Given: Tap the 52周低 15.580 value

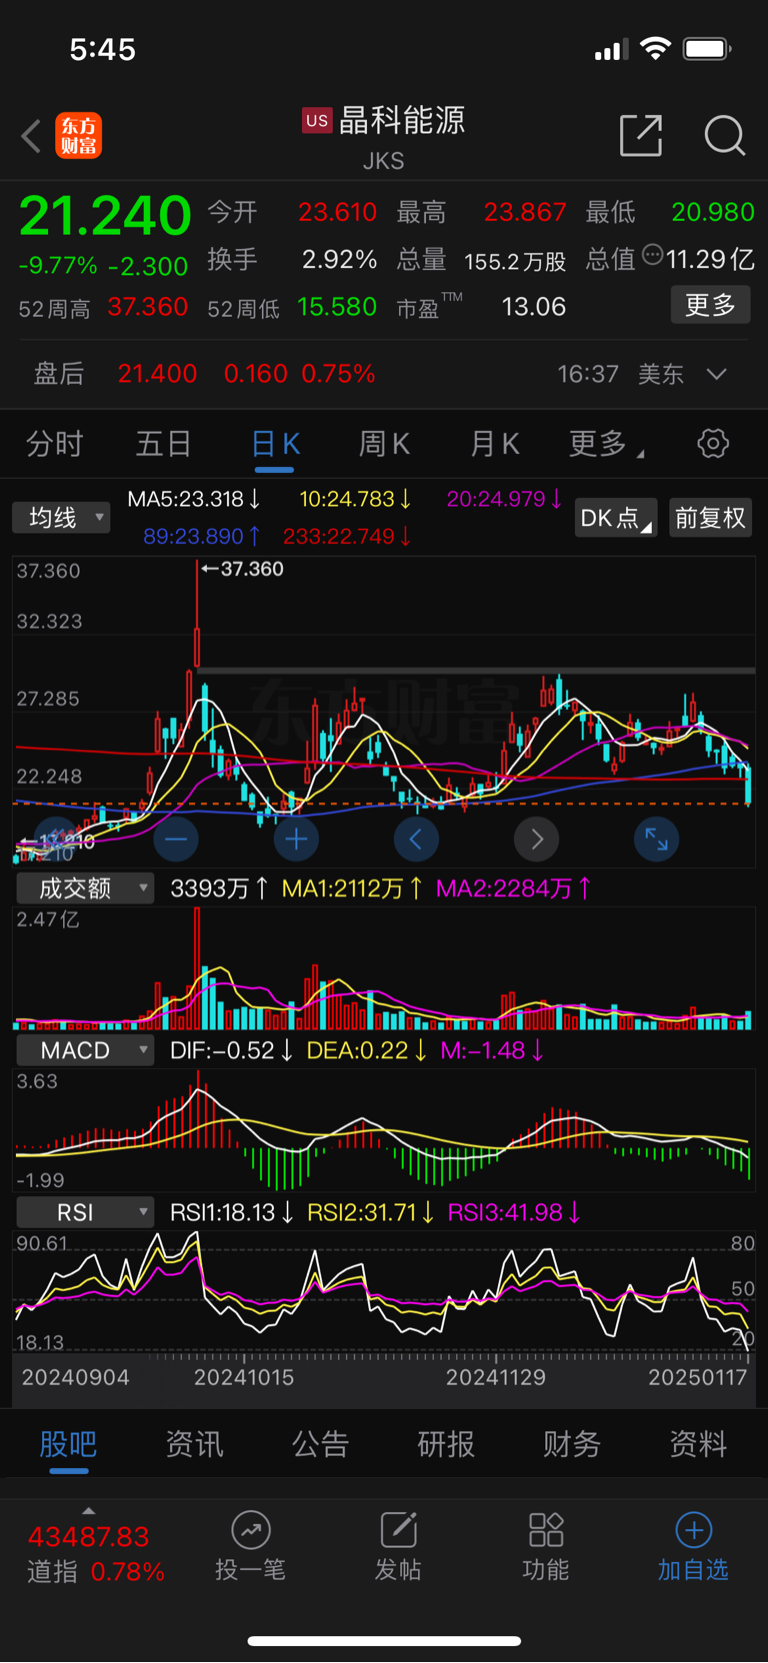Looking at the screenshot, I should point(337,307).
